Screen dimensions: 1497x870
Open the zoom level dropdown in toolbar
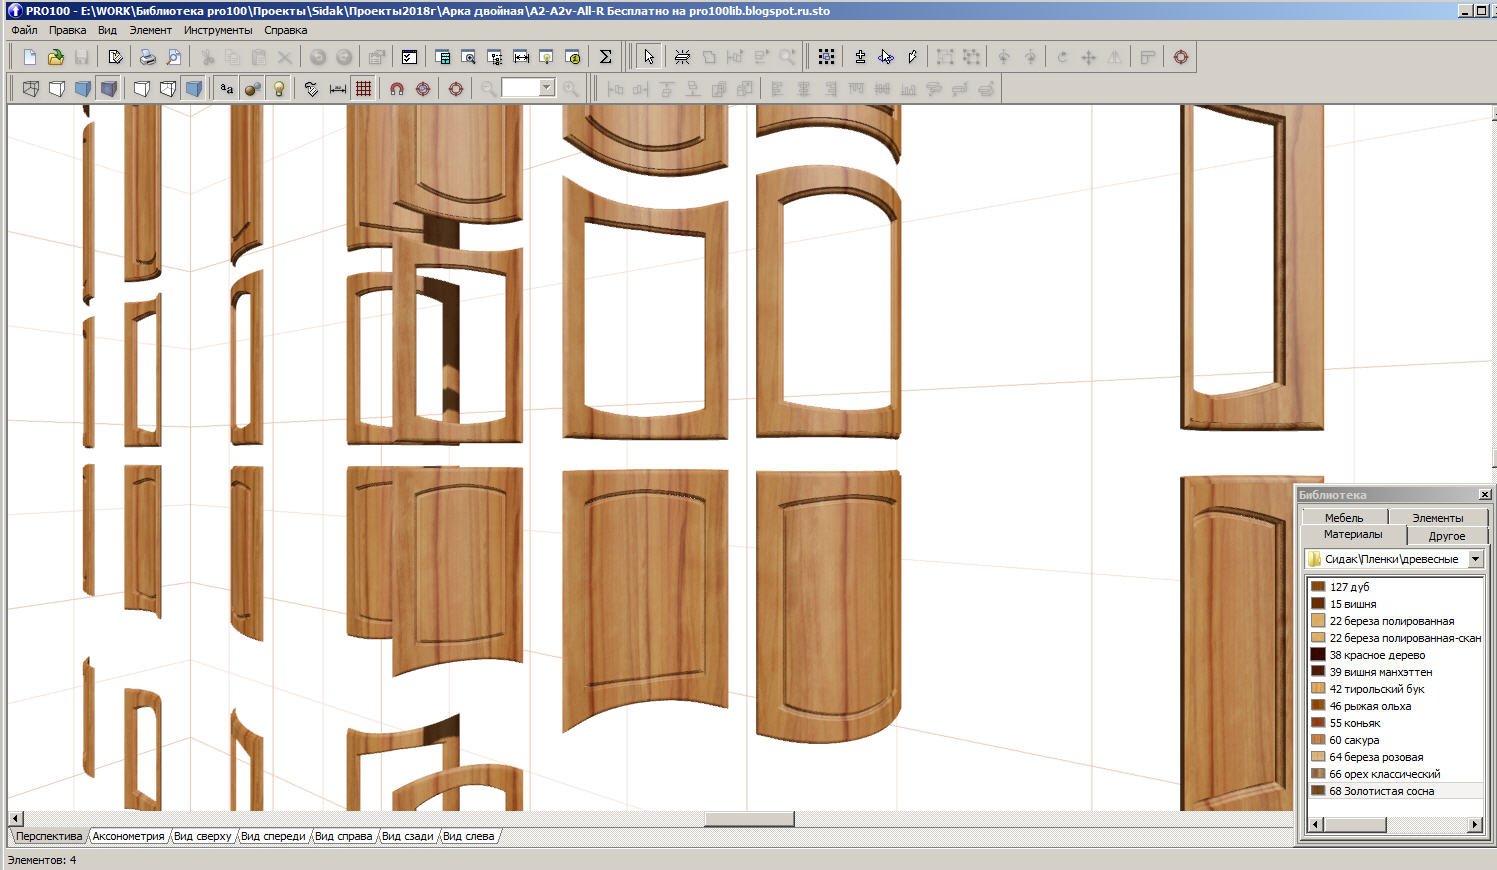[x=546, y=88]
